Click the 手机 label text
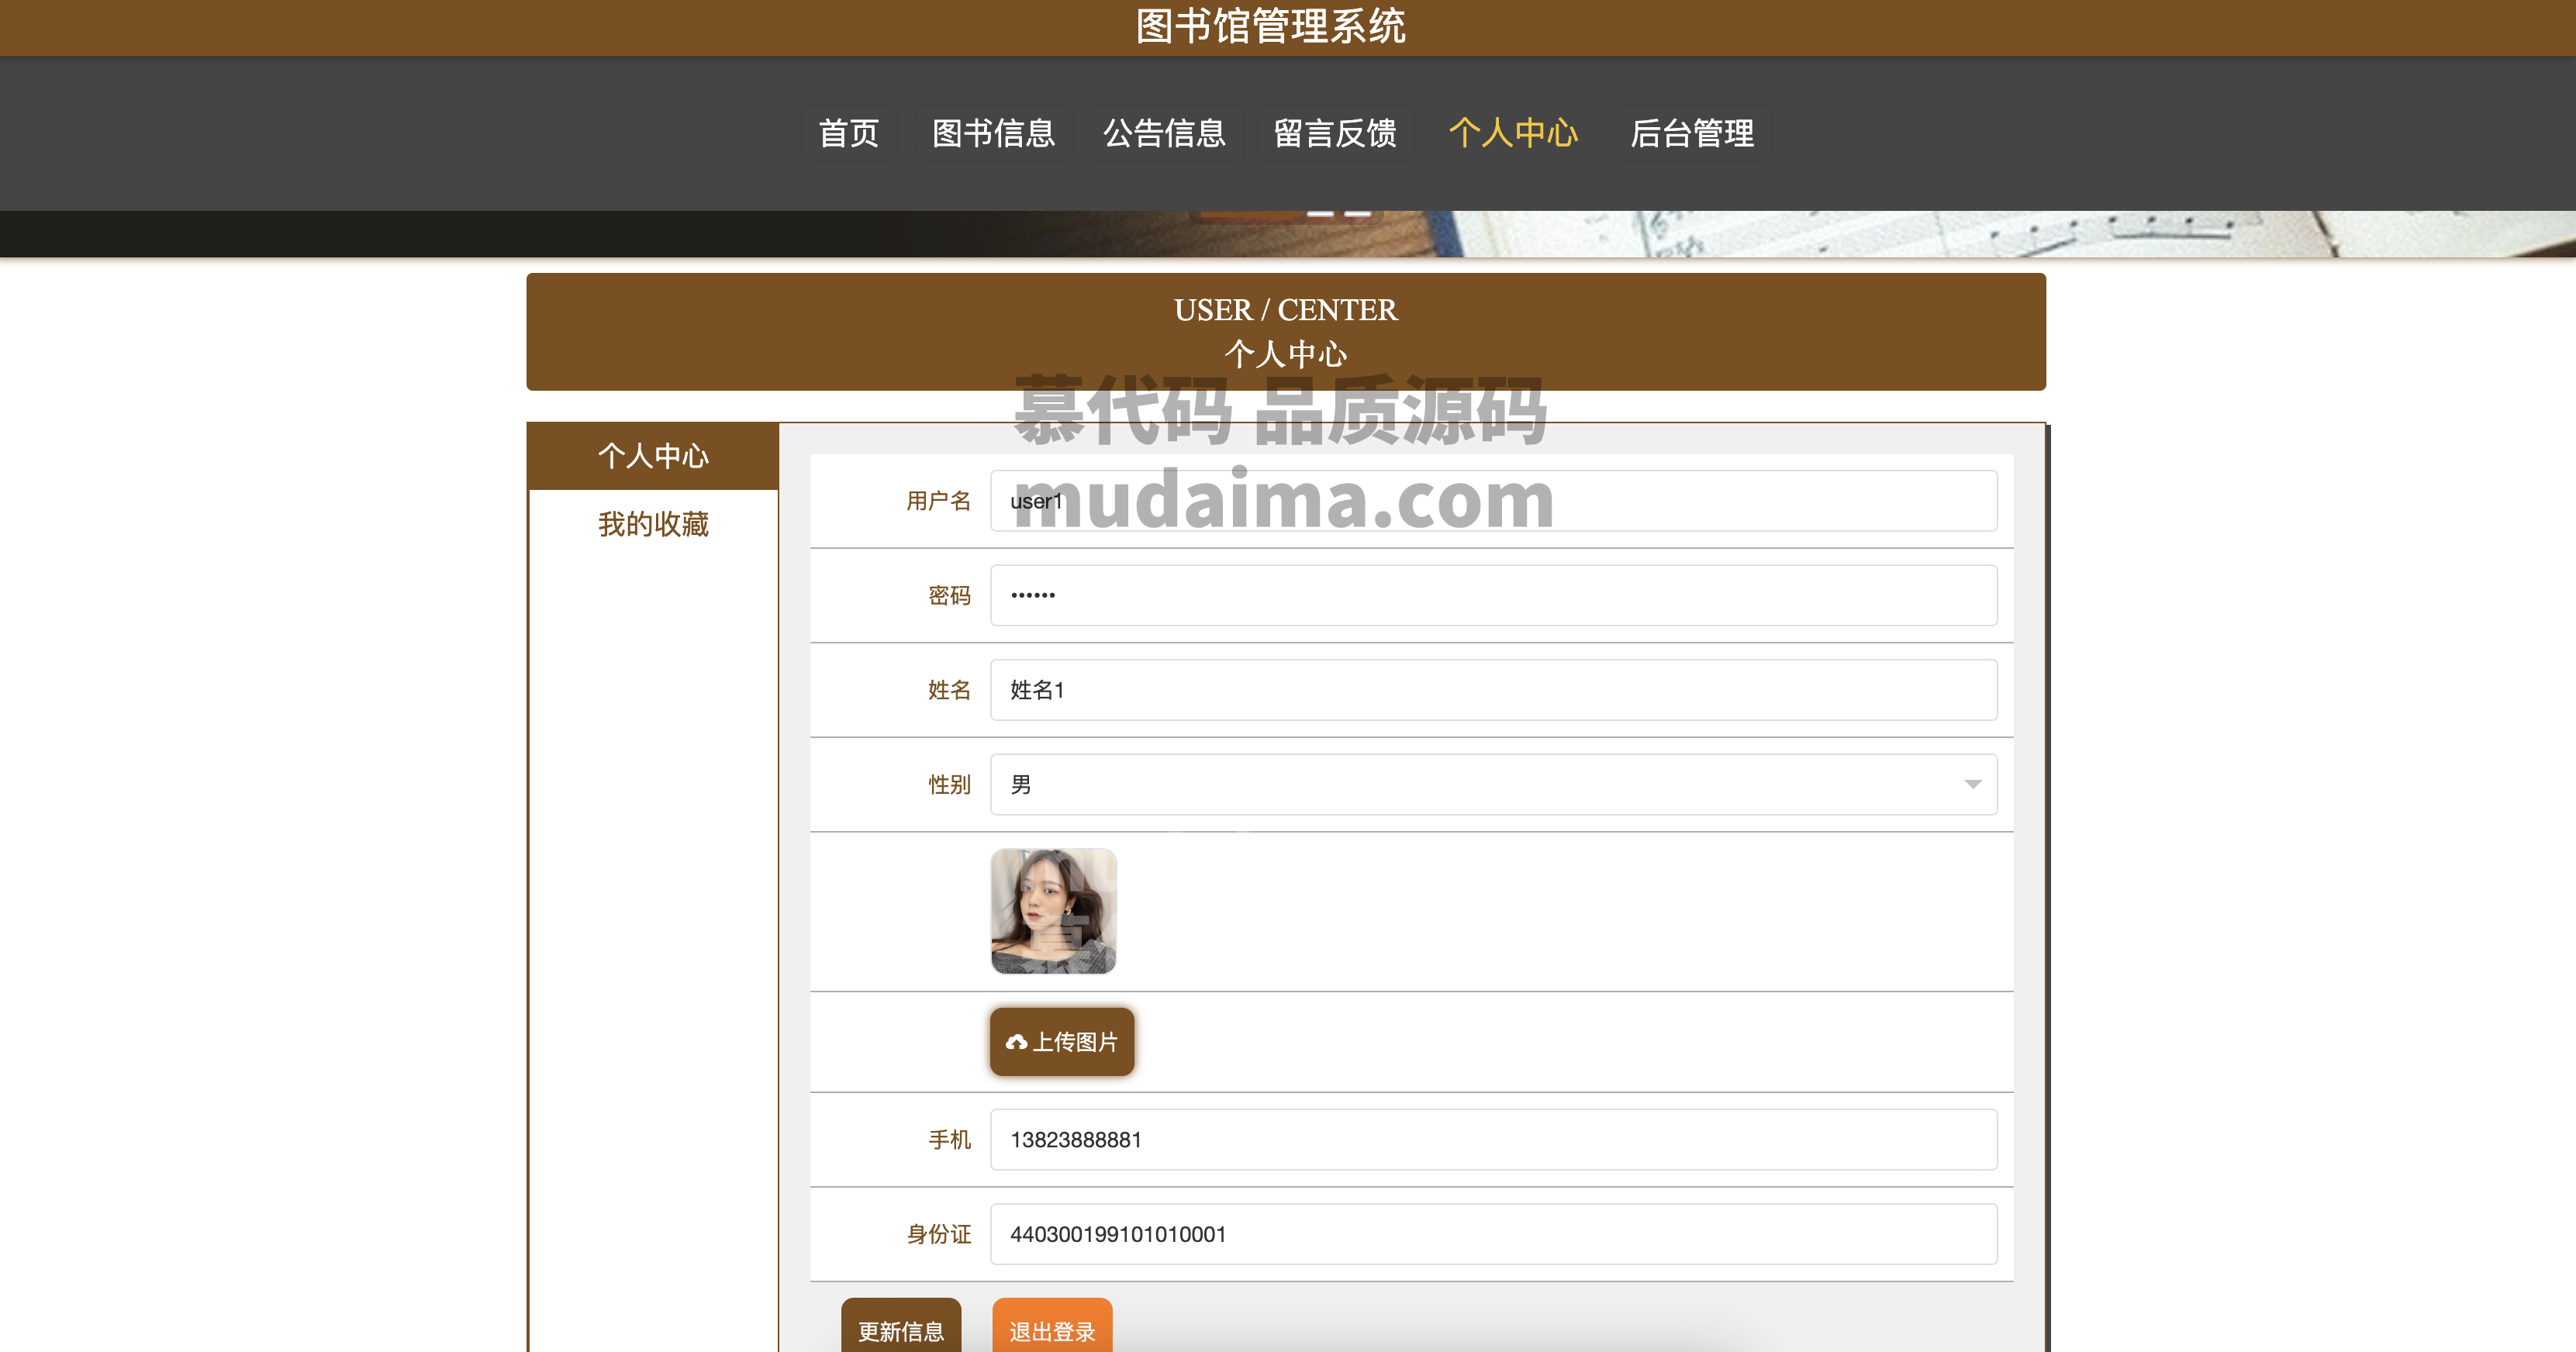Image resolution: width=2576 pixels, height=1352 pixels. point(949,1140)
